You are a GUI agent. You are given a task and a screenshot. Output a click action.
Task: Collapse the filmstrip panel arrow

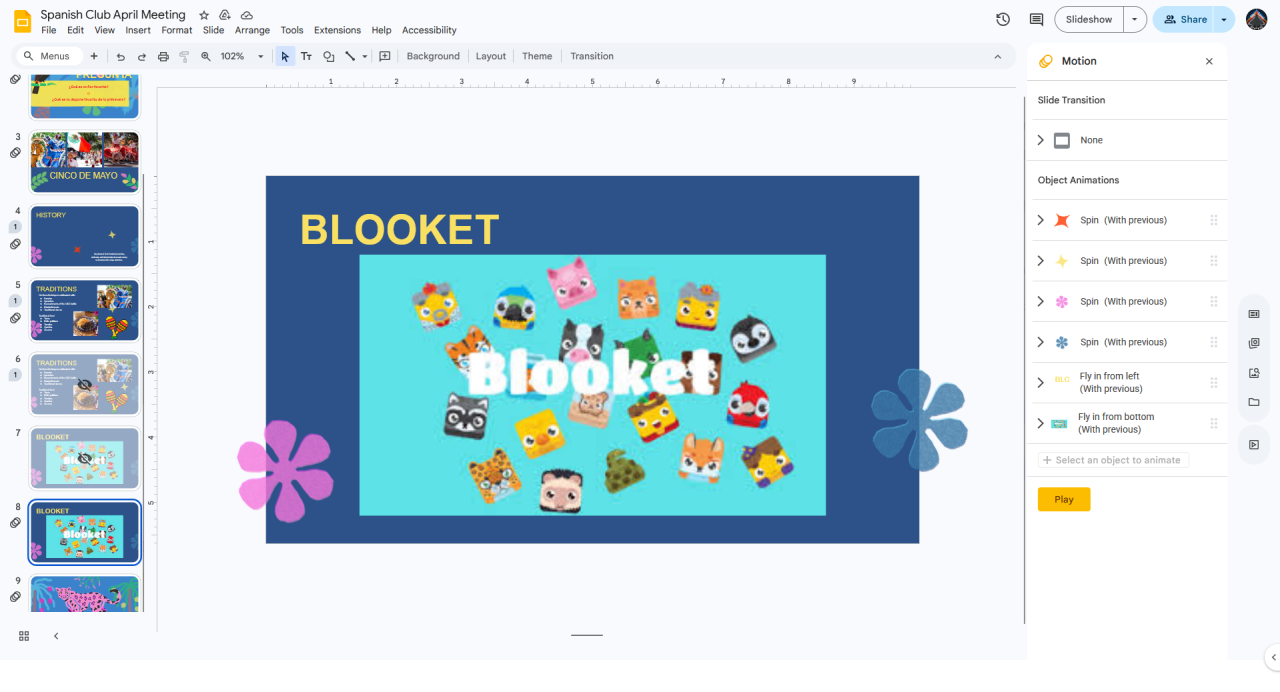tap(56, 636)
